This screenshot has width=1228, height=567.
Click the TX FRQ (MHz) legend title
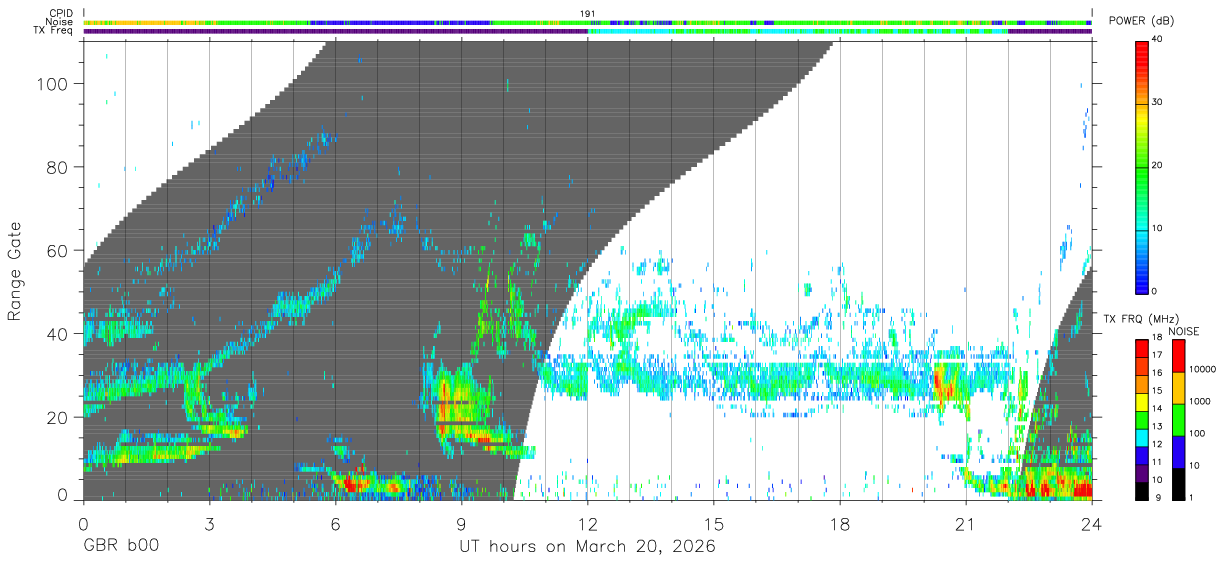point(1139,319)
